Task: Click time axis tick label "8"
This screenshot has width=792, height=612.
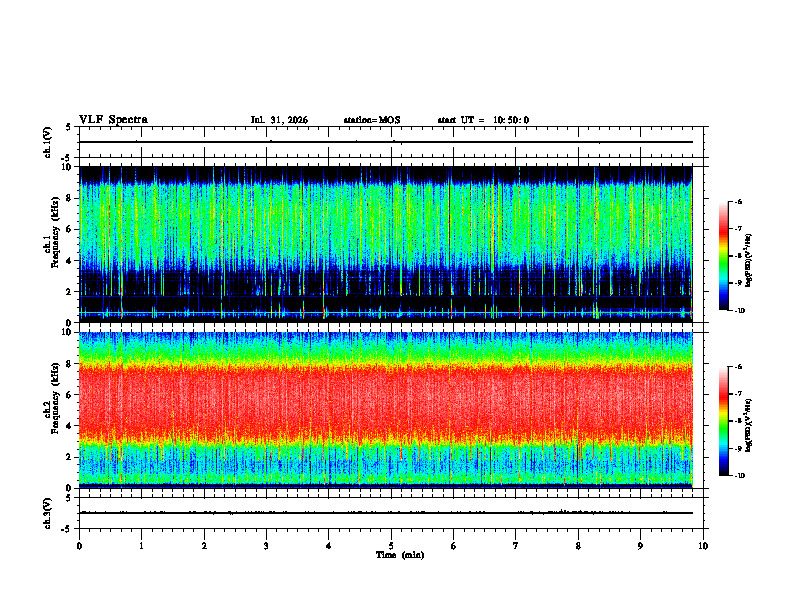Action: (578, 546)
